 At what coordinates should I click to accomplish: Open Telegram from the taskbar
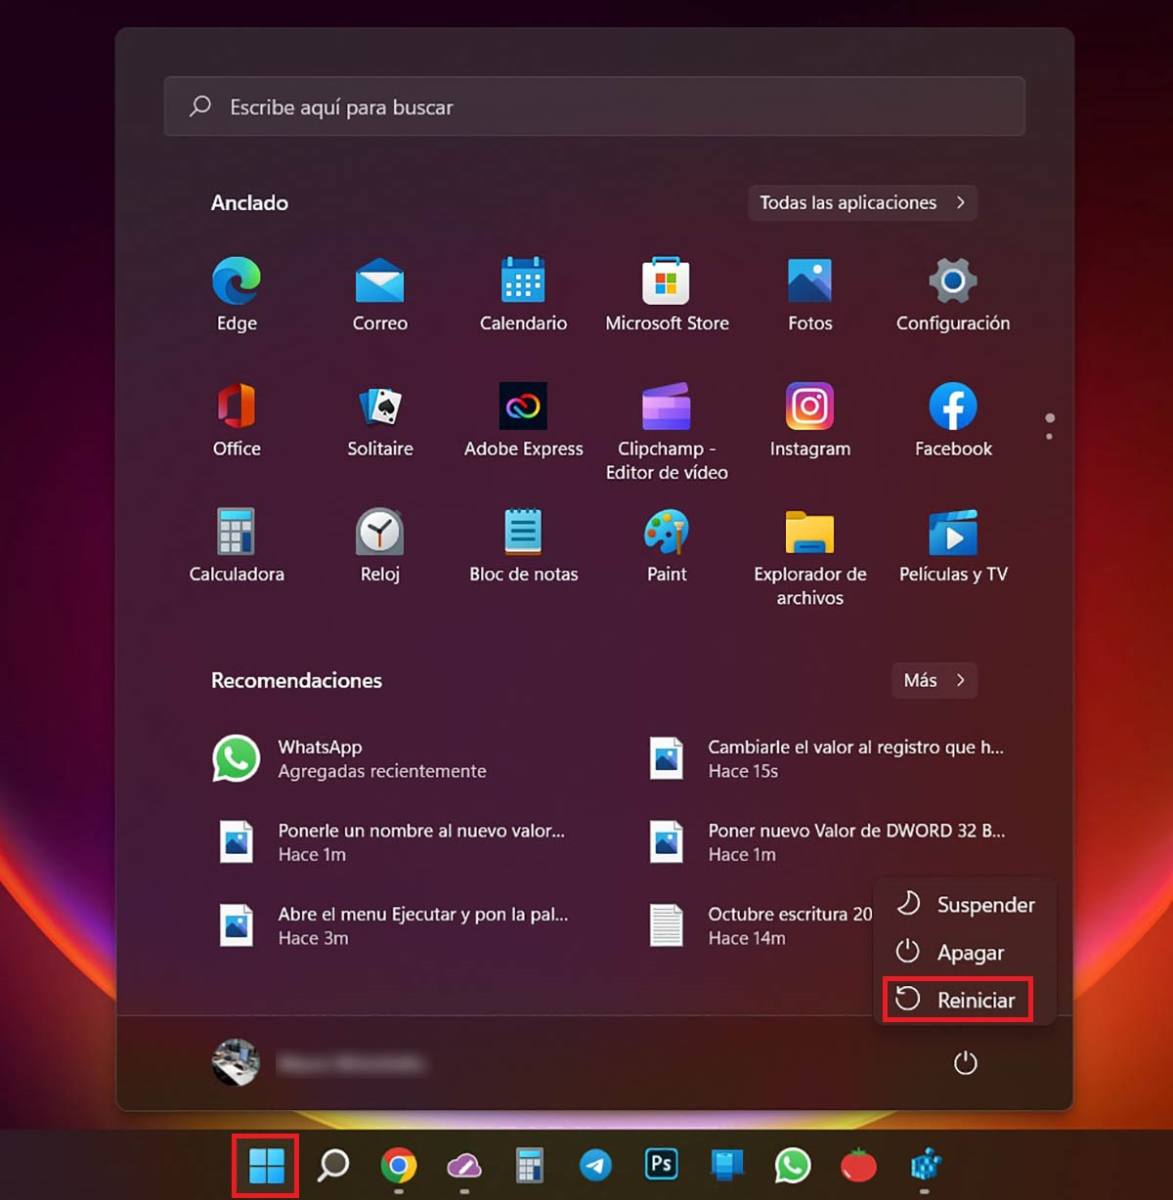coord(596,1164)
